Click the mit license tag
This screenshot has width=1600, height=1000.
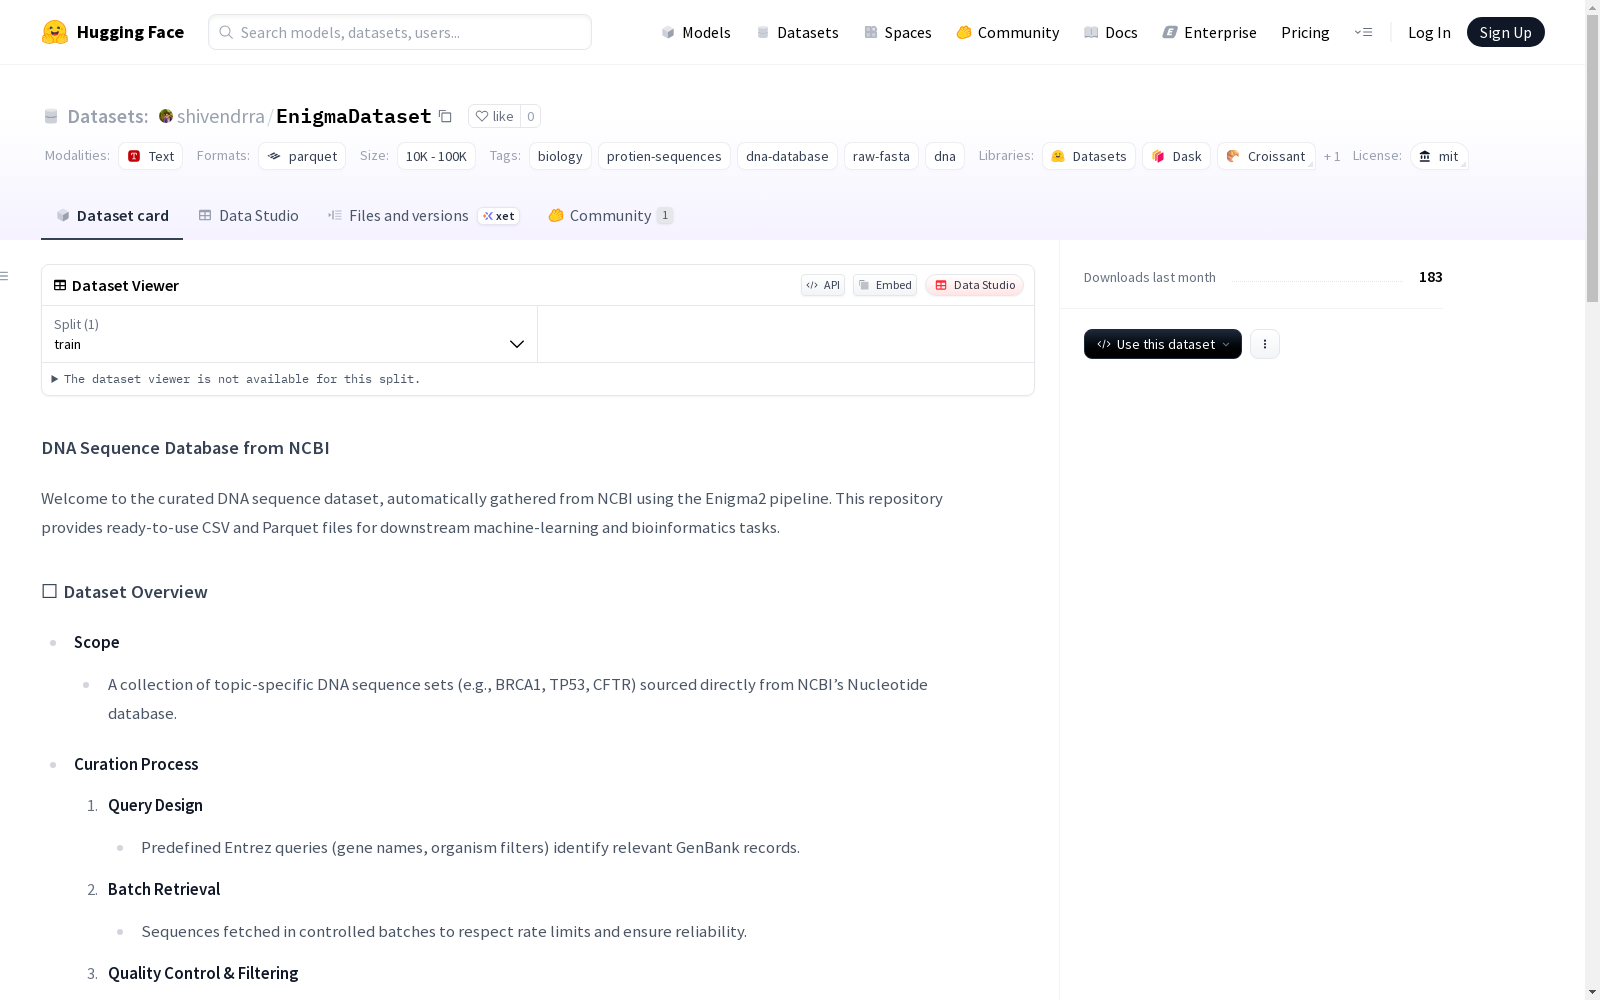pyautogui.click(x=1439, y=156)
